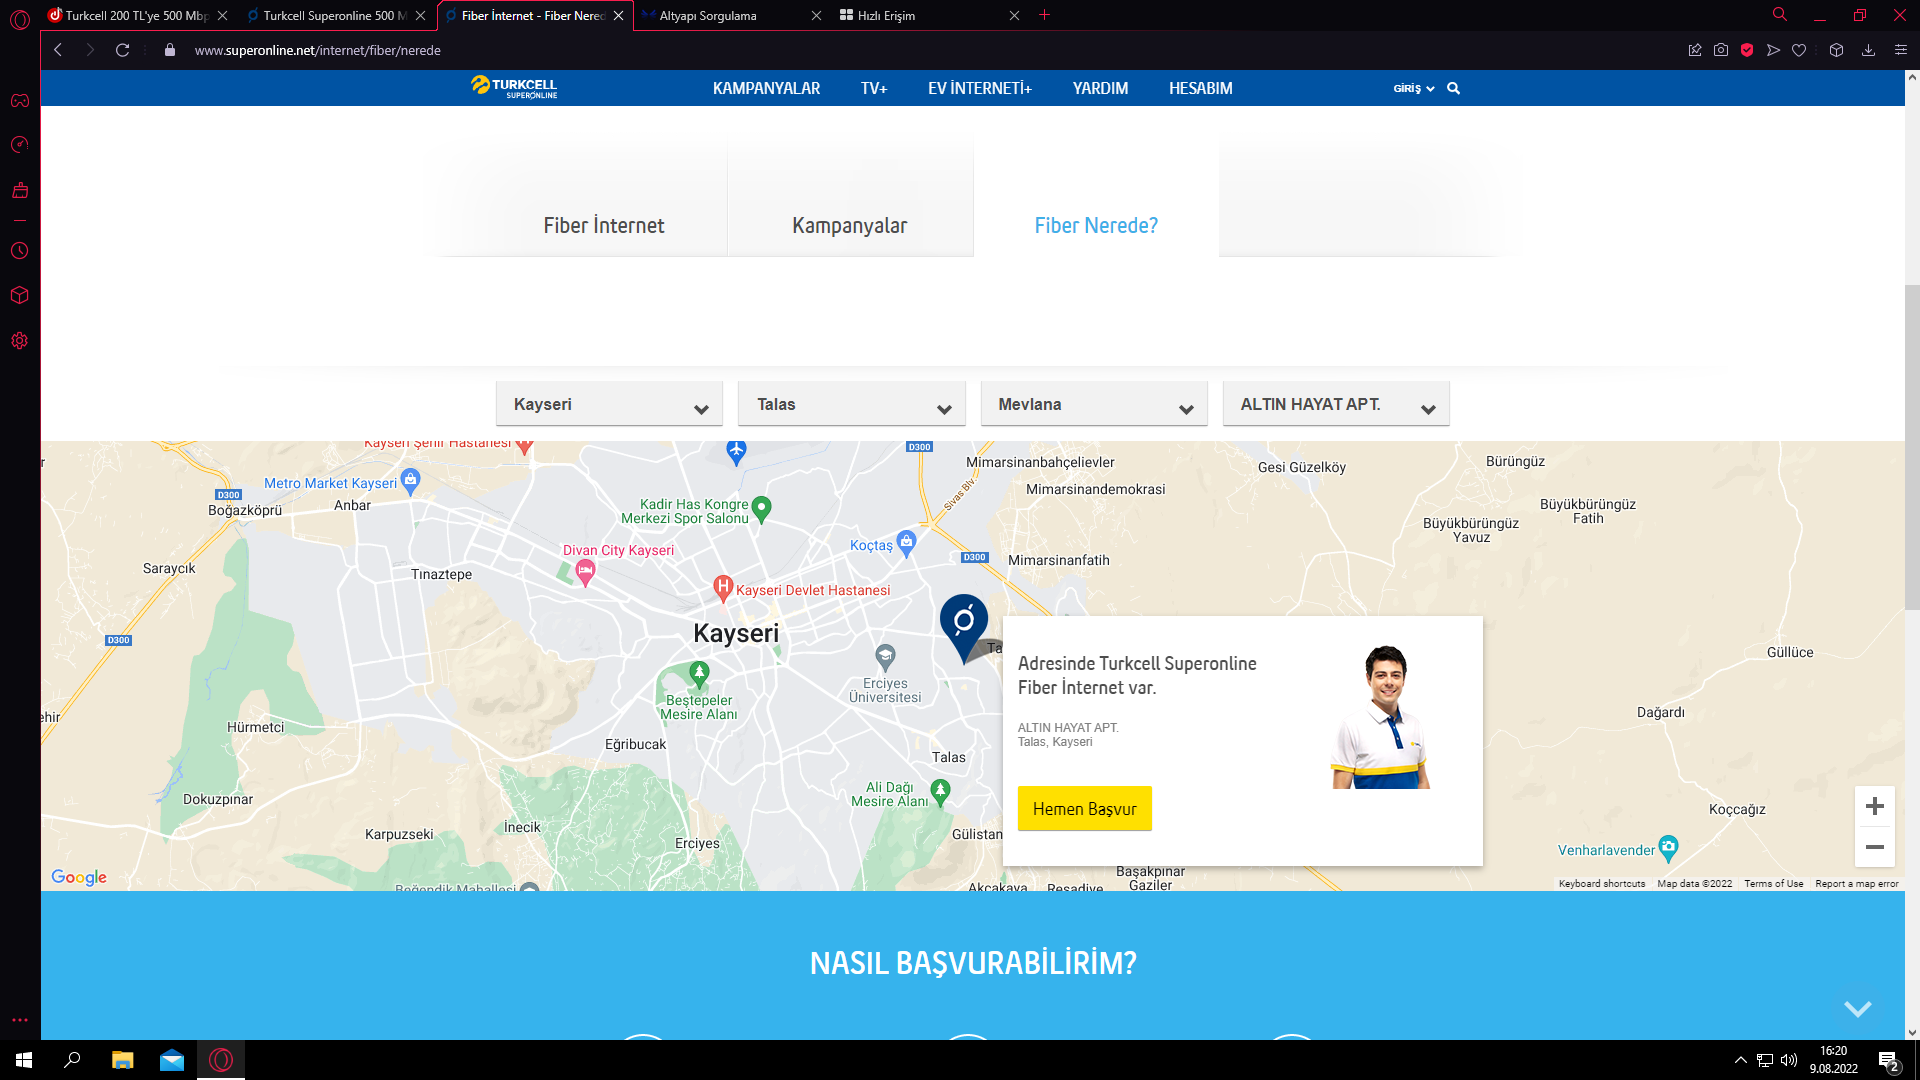The image size is (1920, 1080).
Task: Click the Opera snapshot camera icon
Action: (x=1721, y=50)
